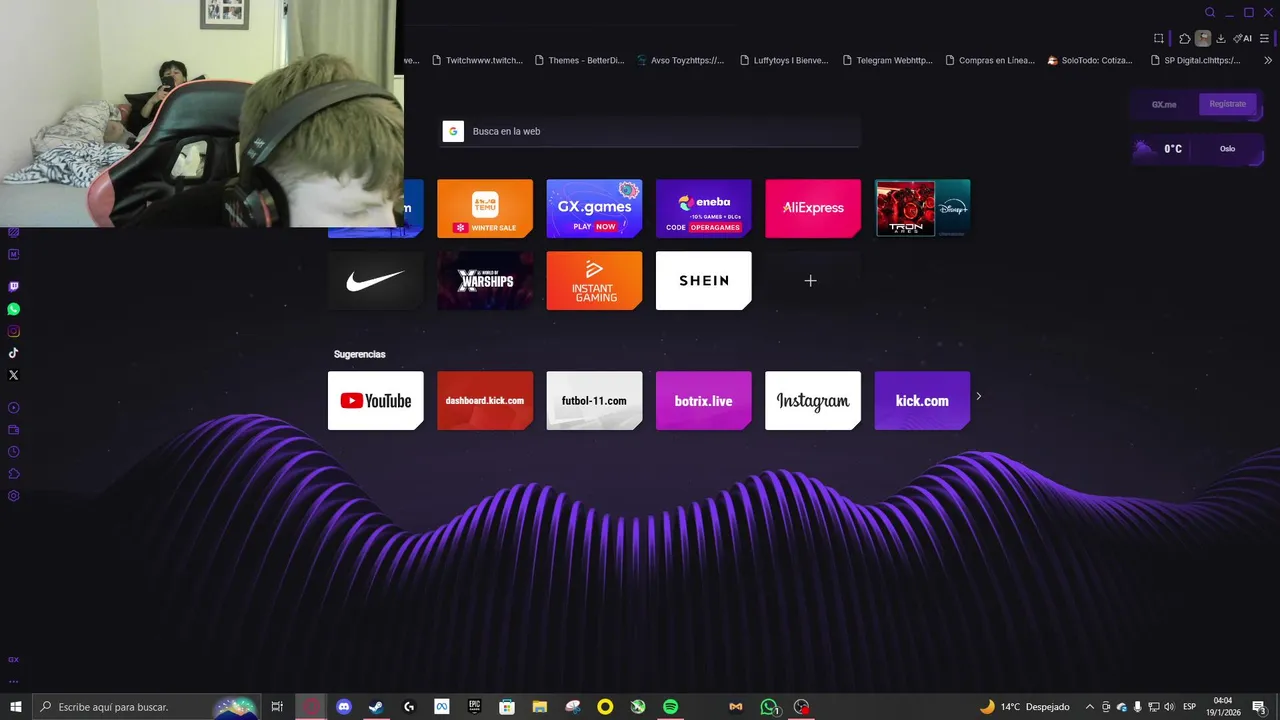1280x720 pixels.
Task: Open the GX.games speed dial tile
Action: pyautogui.click(x=594, y=208)
